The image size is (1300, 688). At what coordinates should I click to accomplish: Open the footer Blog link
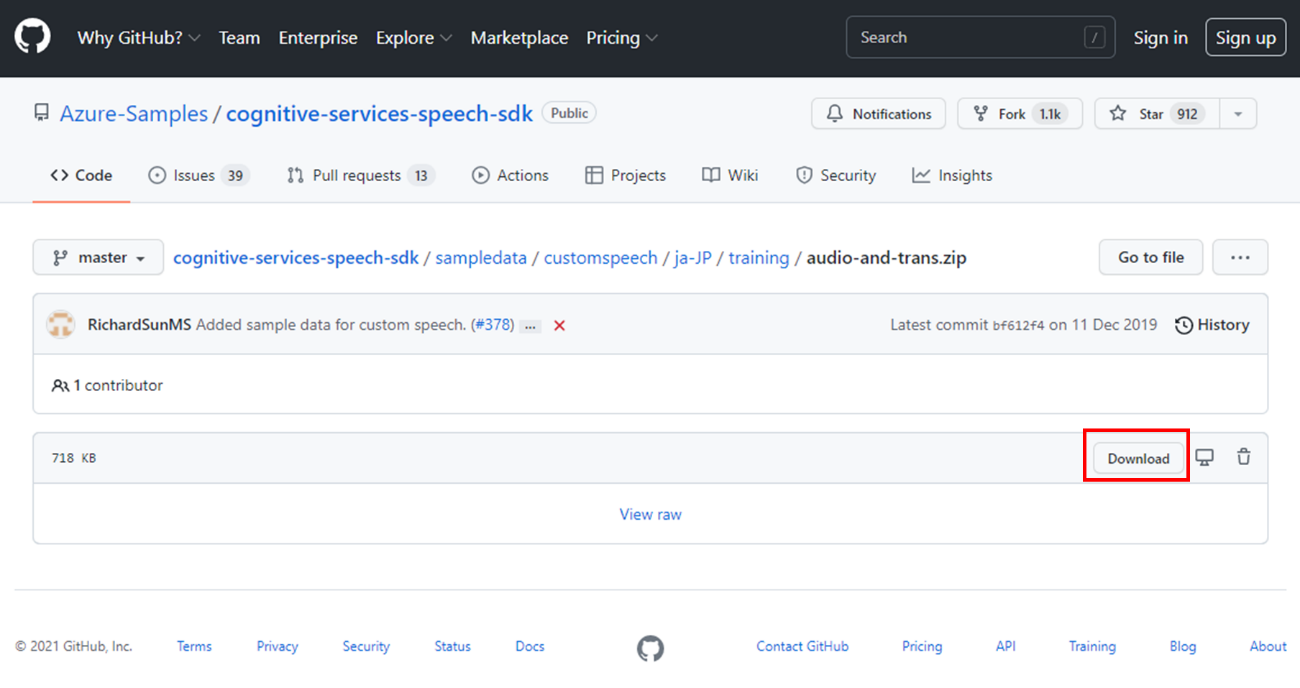click(x=1183, y=646)
